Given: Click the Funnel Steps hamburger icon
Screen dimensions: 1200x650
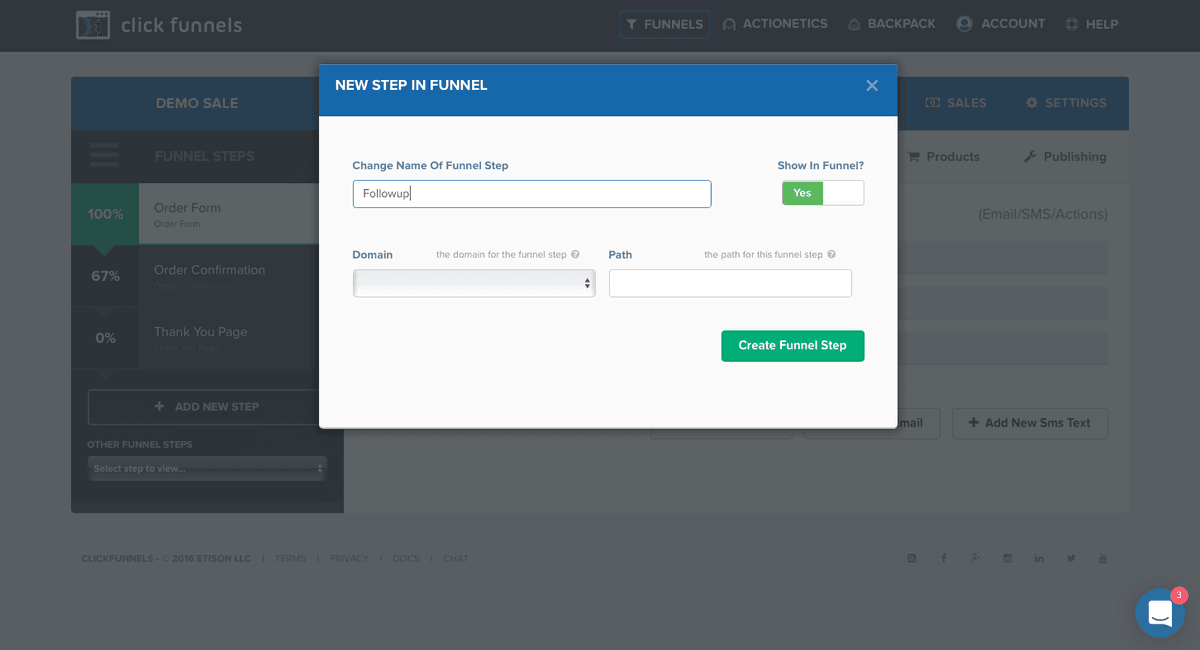Looking at the screenshot, I should pos(104,156).
